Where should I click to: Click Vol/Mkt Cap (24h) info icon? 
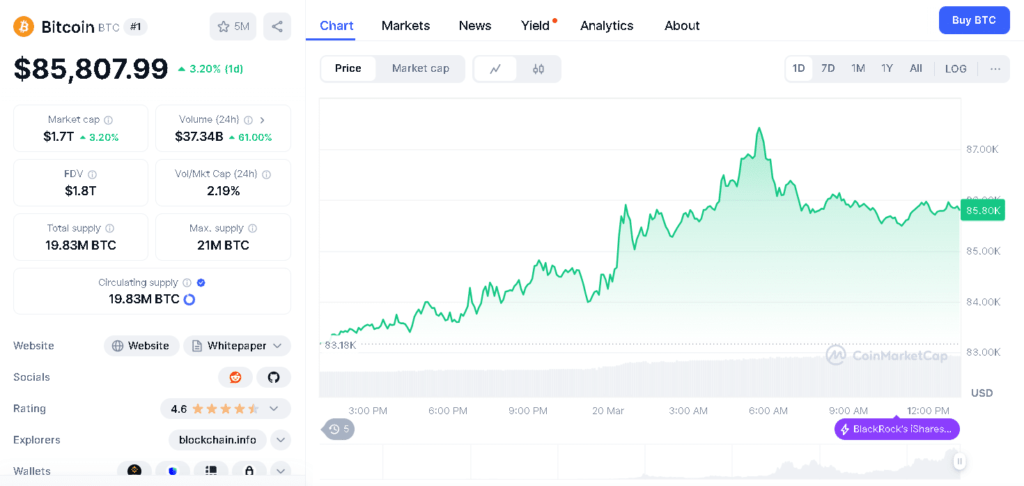click(266, 174)
